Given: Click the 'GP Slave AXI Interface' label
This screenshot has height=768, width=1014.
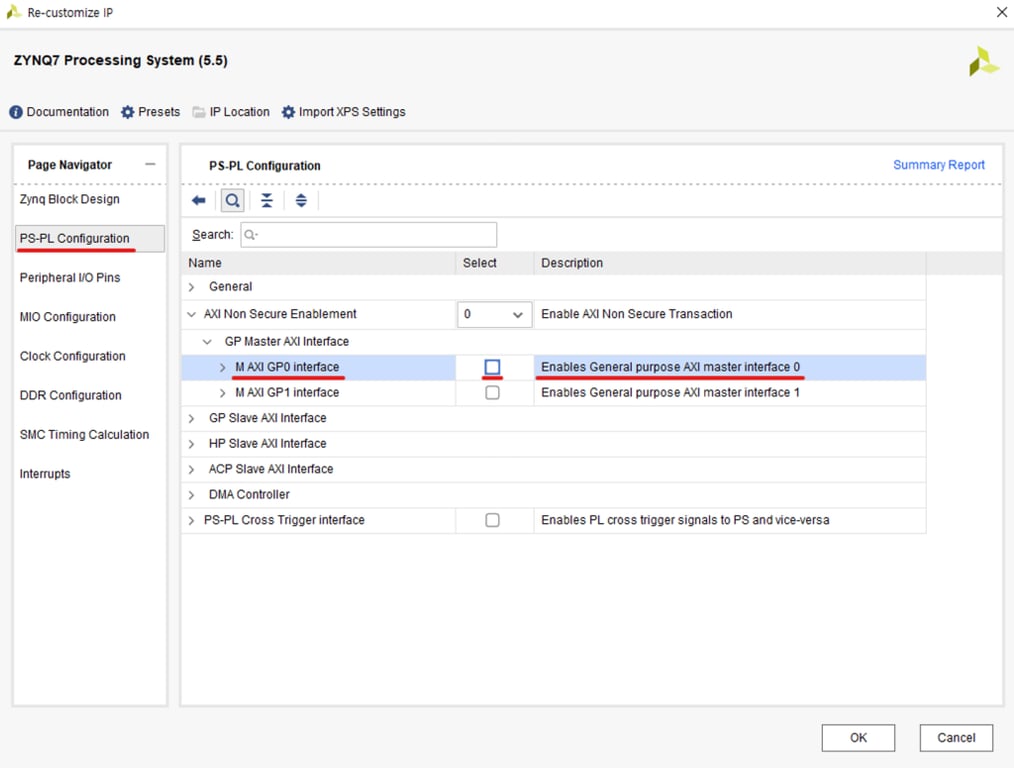Looking at the screenshot, I should [267, 418].
